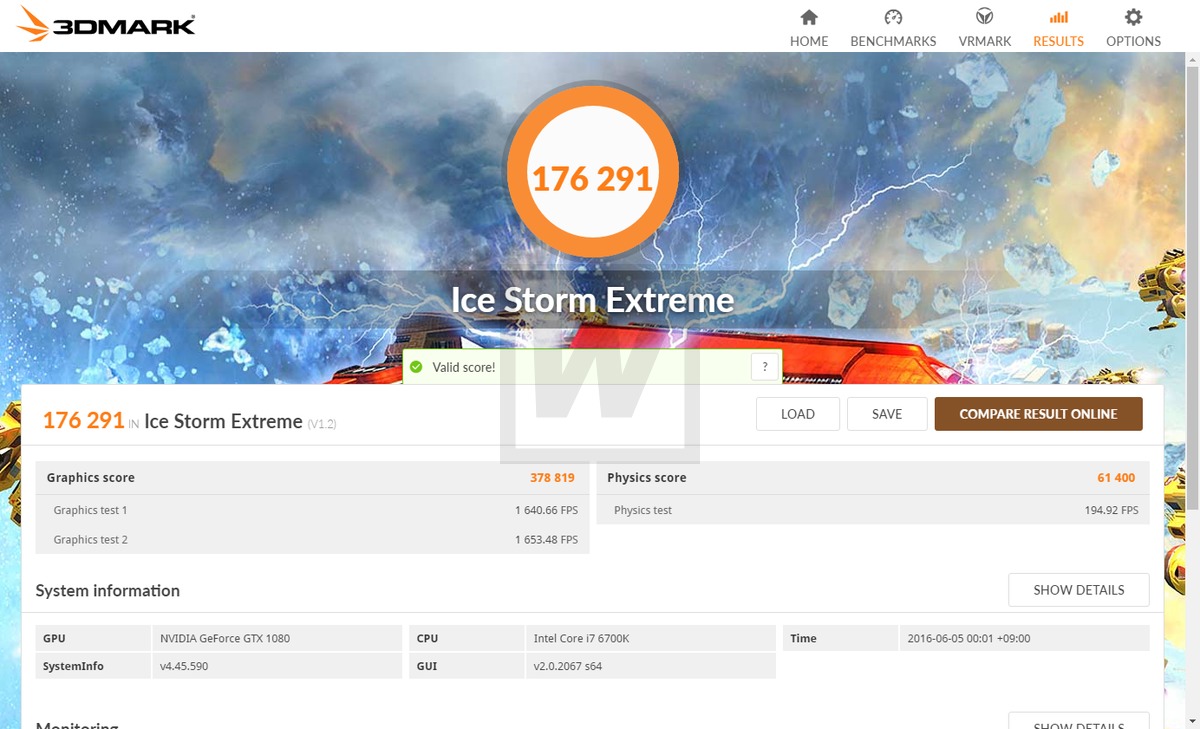Click the green valid score checkmark icon
The height and width of the screenshot is (729, 1200).
(416, 367)
